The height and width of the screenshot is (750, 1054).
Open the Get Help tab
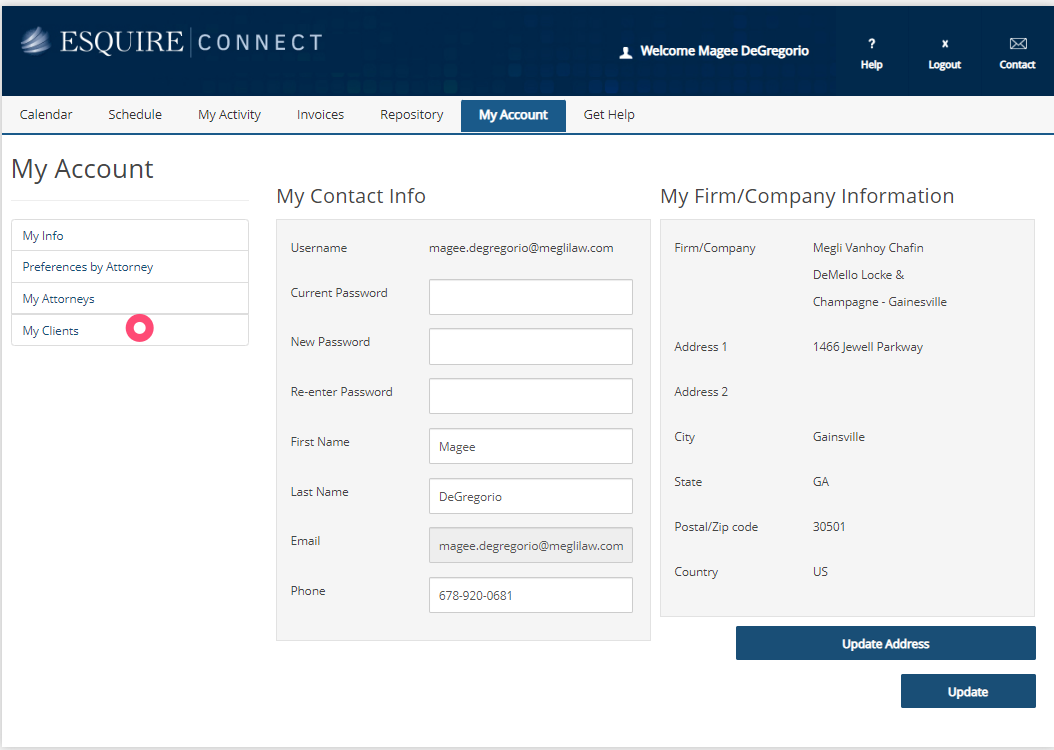point(609,115)
